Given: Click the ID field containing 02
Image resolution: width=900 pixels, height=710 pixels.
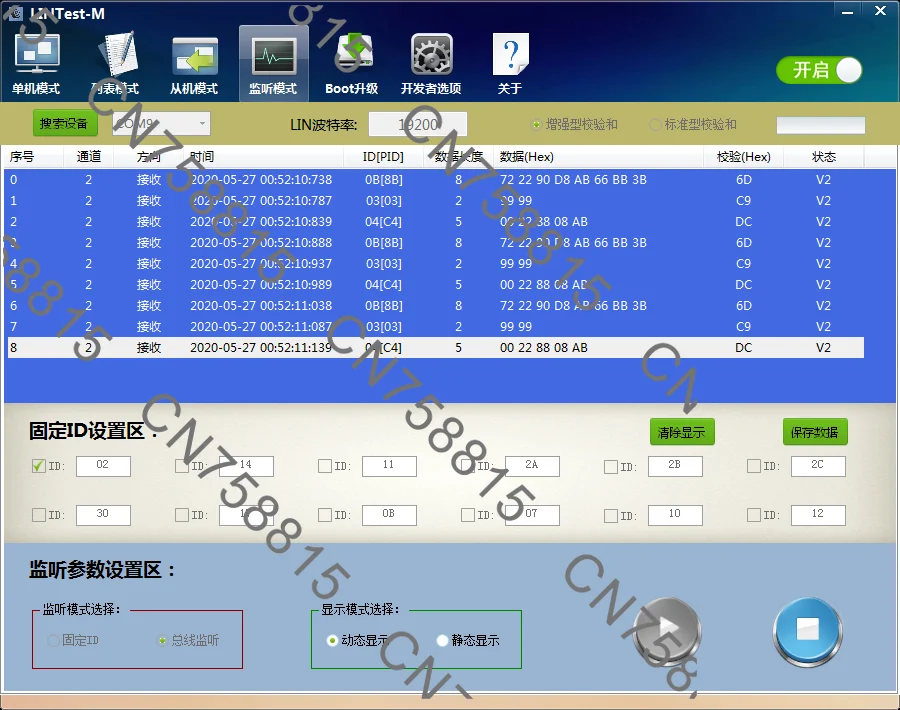Looking at the screenshot, I should 103,466.
